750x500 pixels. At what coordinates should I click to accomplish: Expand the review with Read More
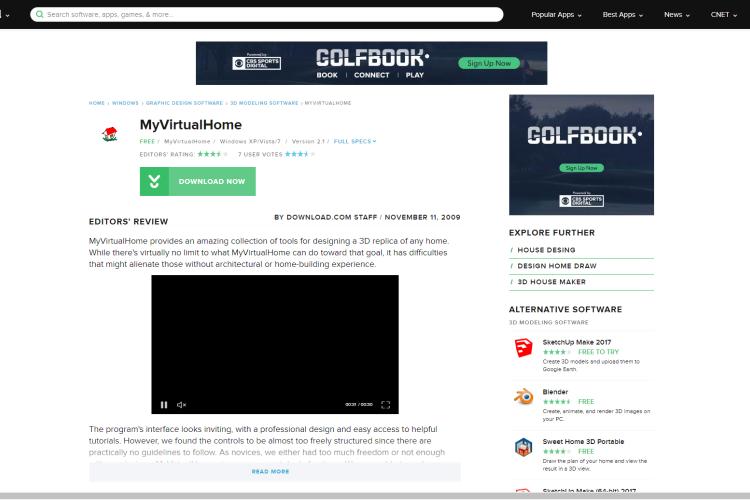pyautogui.click(x=270, y=471)
